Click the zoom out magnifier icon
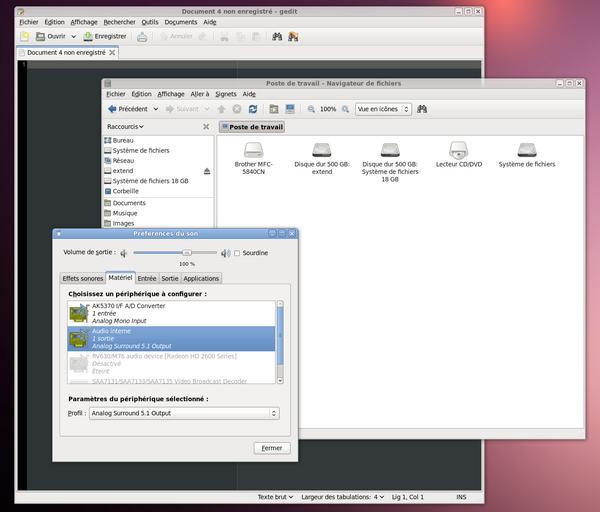The height and width of the screenshot is (512, 600). click(x=311, y=109)
